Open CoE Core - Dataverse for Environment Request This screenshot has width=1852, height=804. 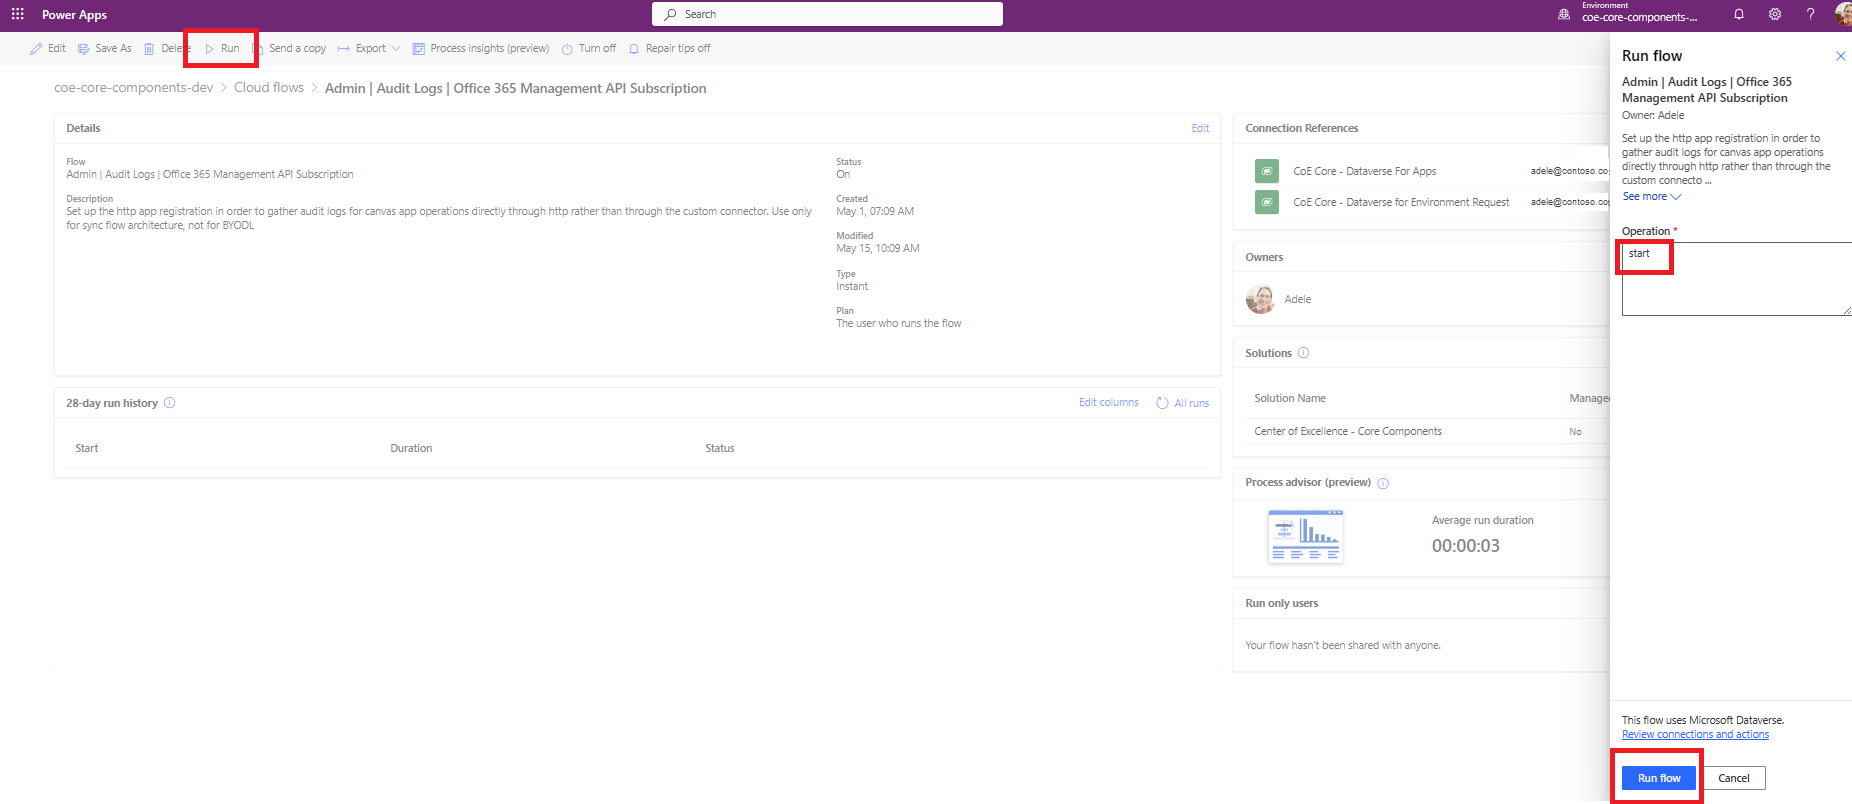tap(1401, 202)
